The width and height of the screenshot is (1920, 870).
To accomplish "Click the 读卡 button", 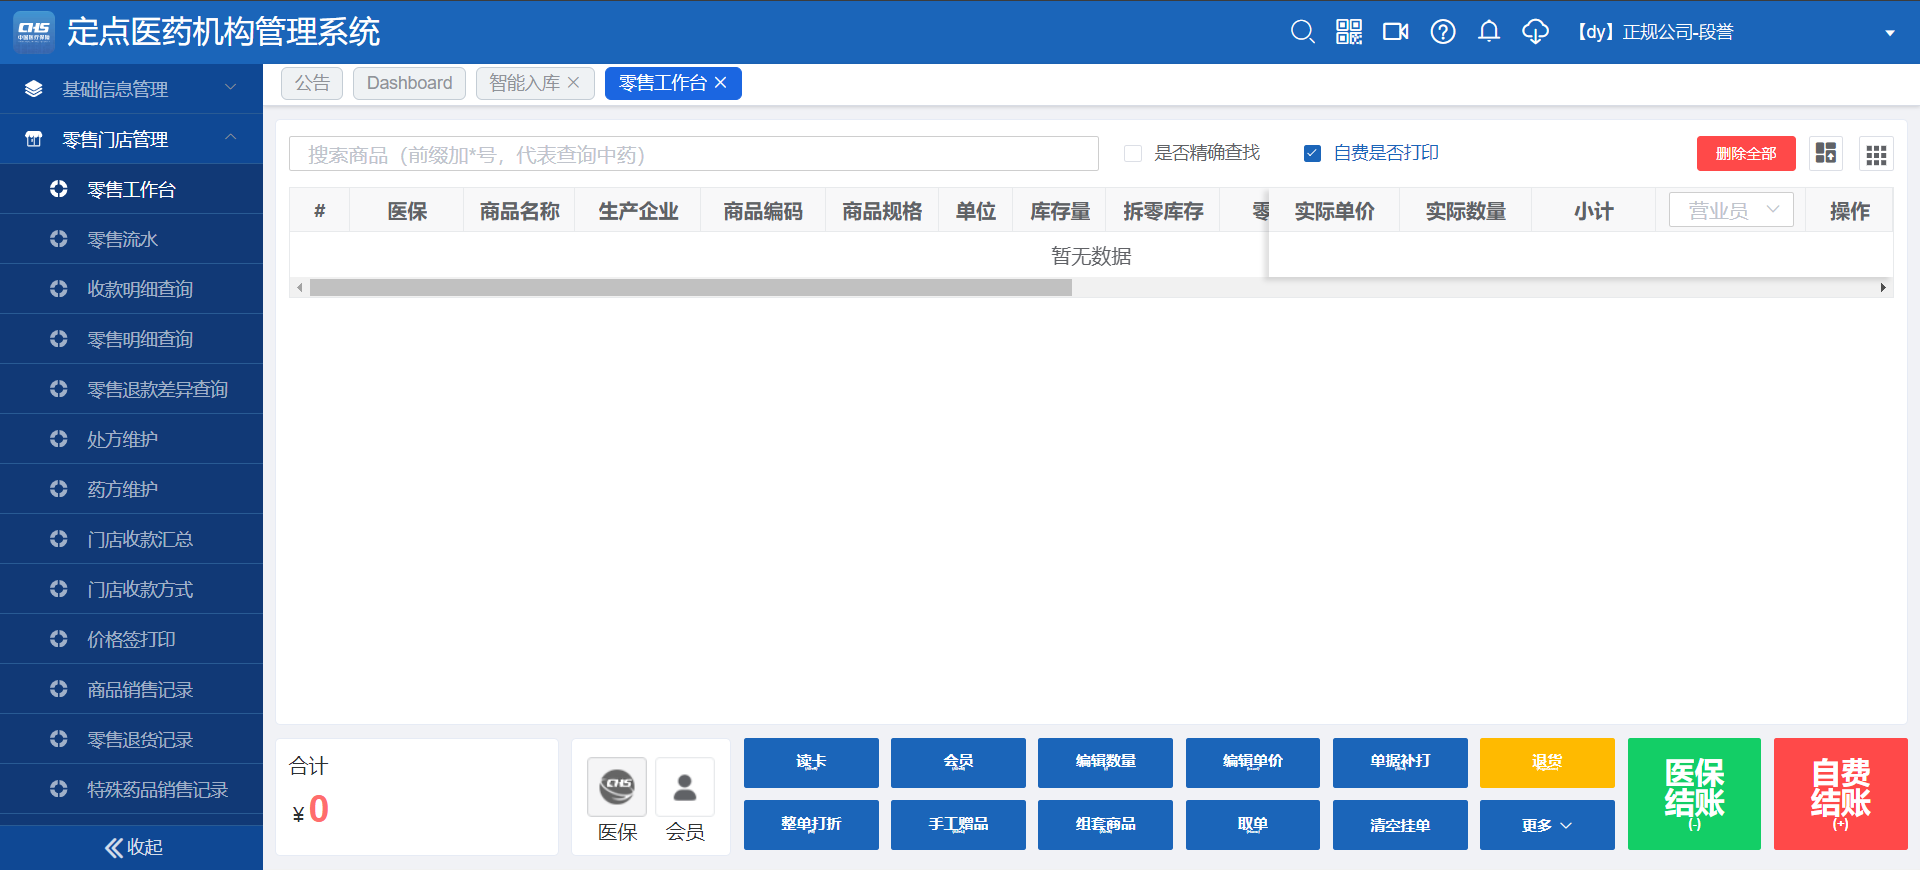I will click(x=811, y=762).
